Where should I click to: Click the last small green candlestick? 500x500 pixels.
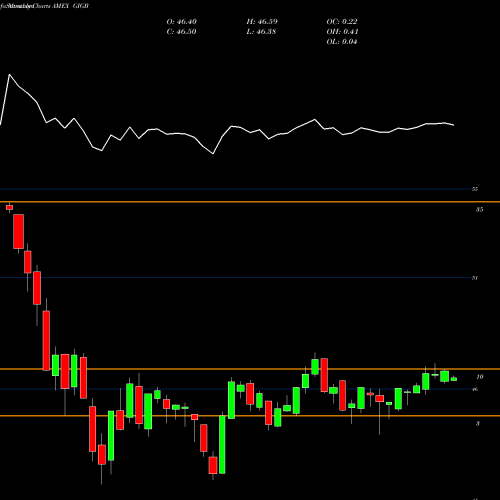(x=454, y=379)
